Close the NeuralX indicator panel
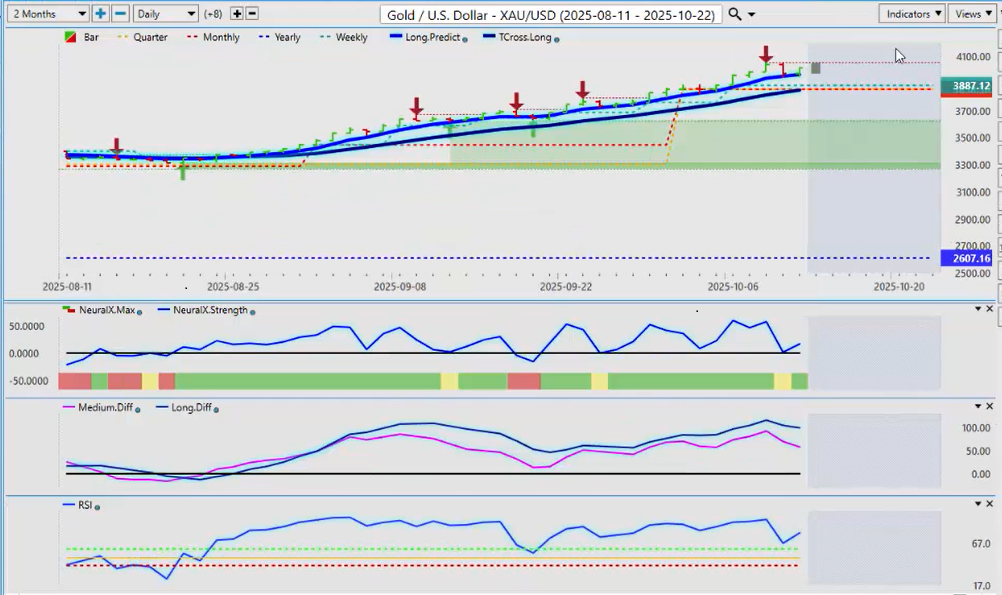Image resolution: width=1002 pixels, height=595 pixels. pyautogui.click(x=990, y=309)
